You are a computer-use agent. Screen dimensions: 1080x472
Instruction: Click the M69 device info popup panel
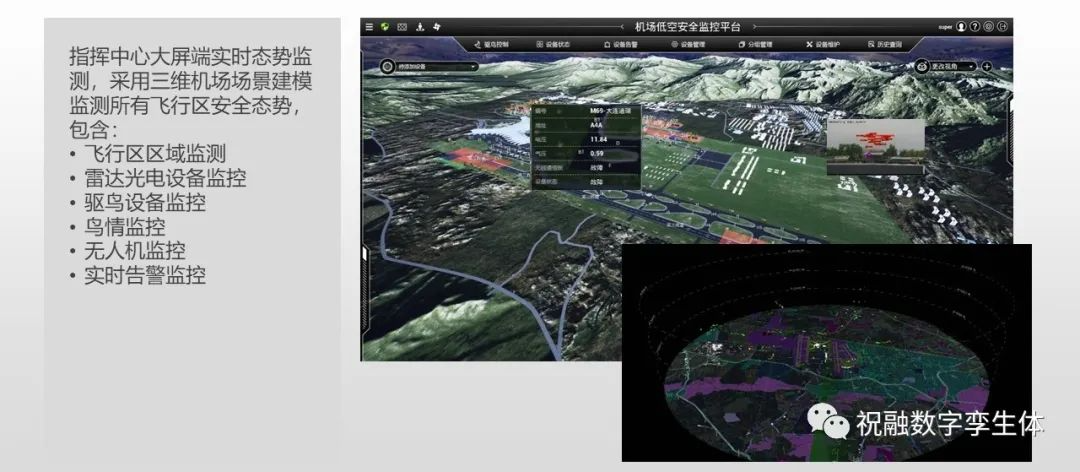[585, 146]
